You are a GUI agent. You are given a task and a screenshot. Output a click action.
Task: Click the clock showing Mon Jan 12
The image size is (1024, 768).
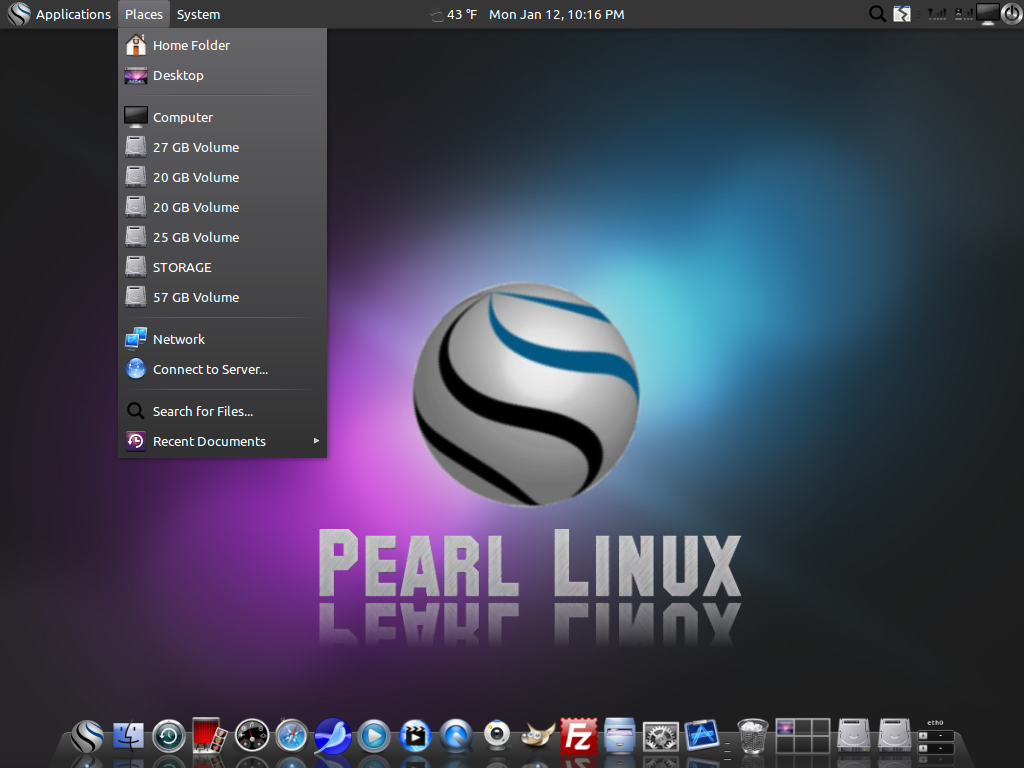pyautogui.click(x=556, y=14)
